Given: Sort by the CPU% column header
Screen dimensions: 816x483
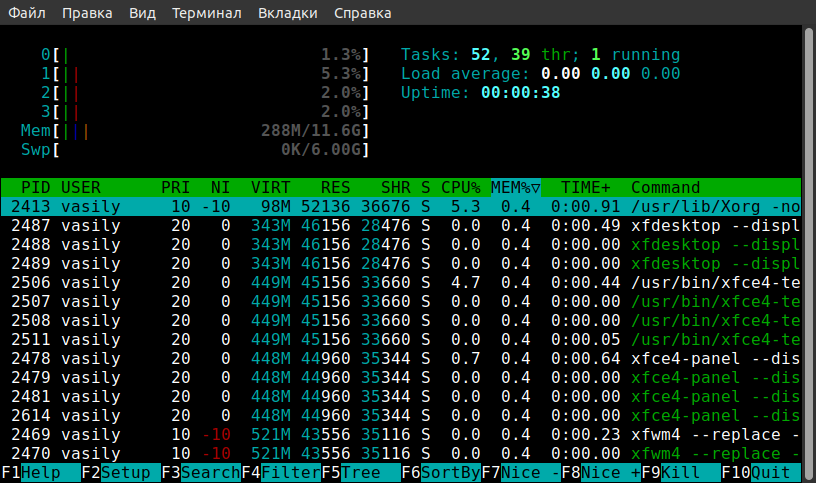Looking at the screenshot, I should pos(461,187).
